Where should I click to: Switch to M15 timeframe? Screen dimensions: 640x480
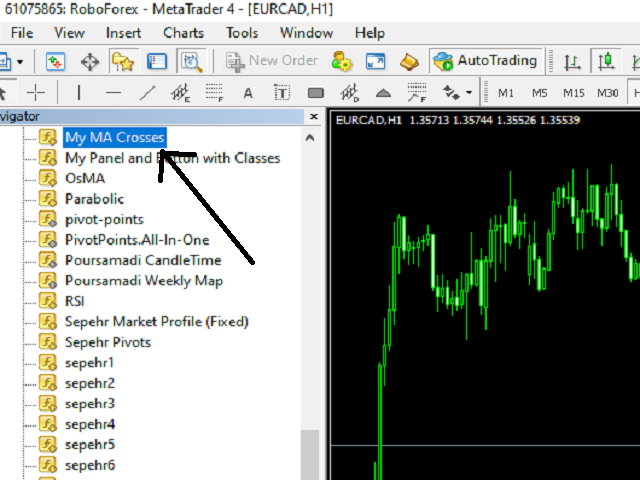[573, 93]
